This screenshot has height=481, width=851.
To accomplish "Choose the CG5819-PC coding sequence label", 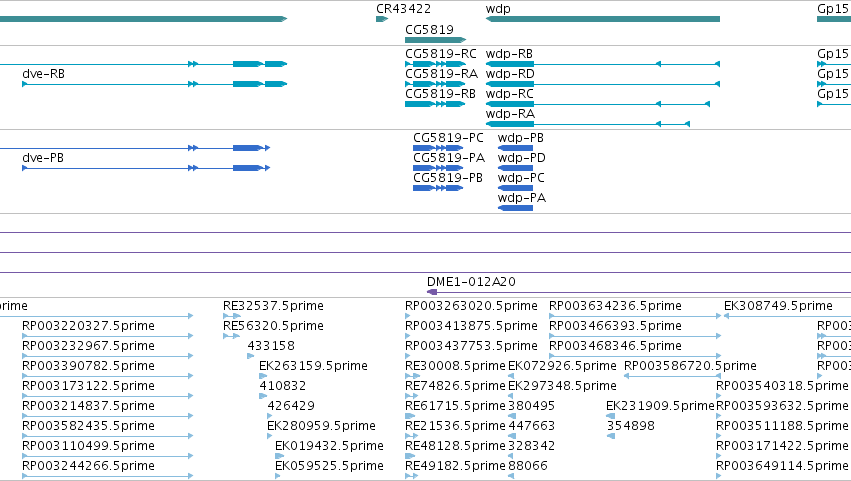I will 448,137.
